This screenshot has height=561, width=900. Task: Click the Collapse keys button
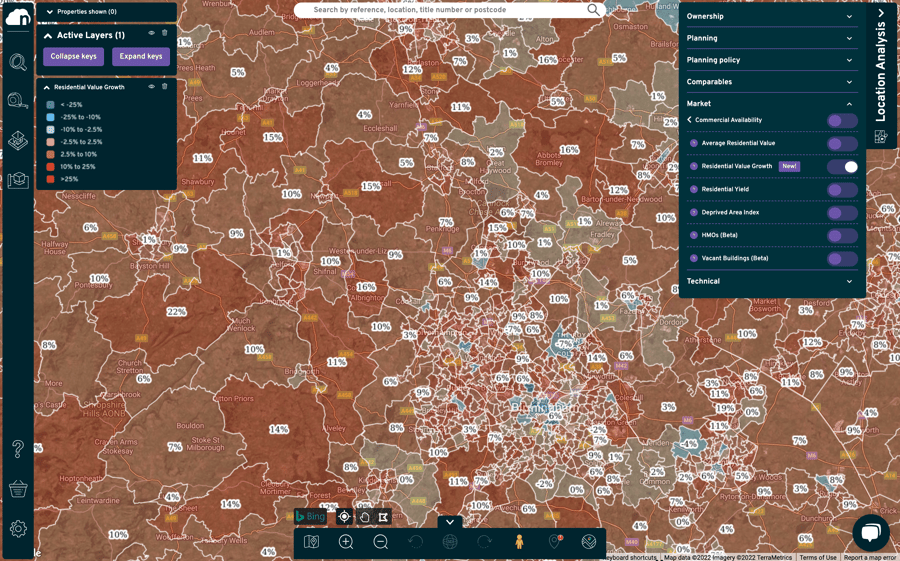pos(73,57)
